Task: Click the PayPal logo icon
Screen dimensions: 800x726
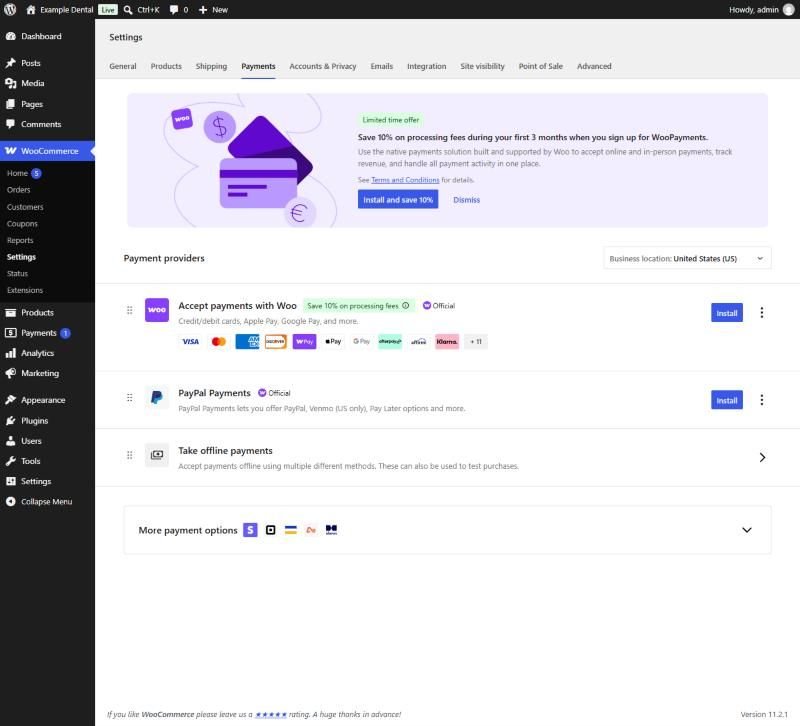Action: pos(157,397)
